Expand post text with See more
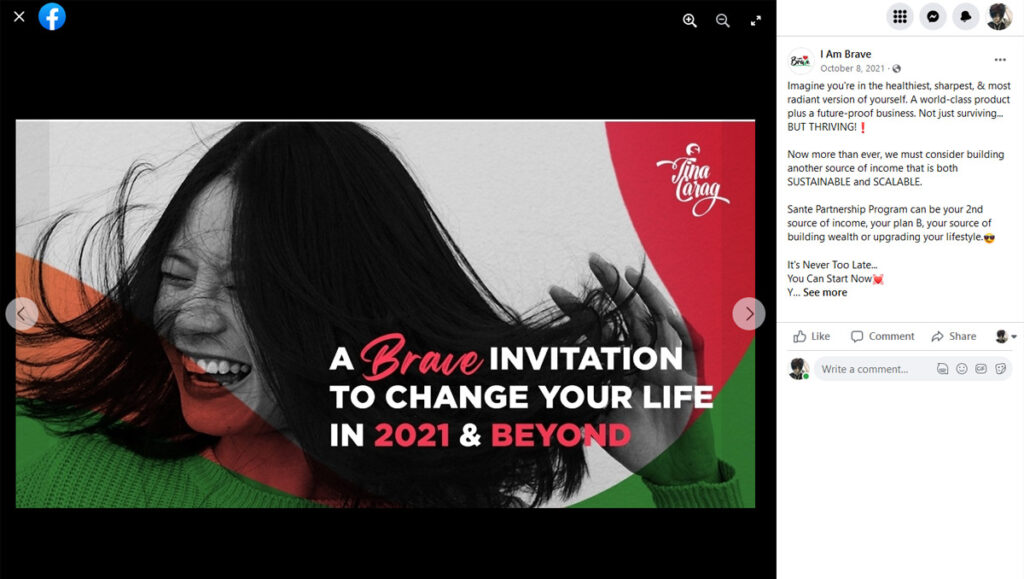This screenshot has width=1024, height=579. (x=825, y=292)
